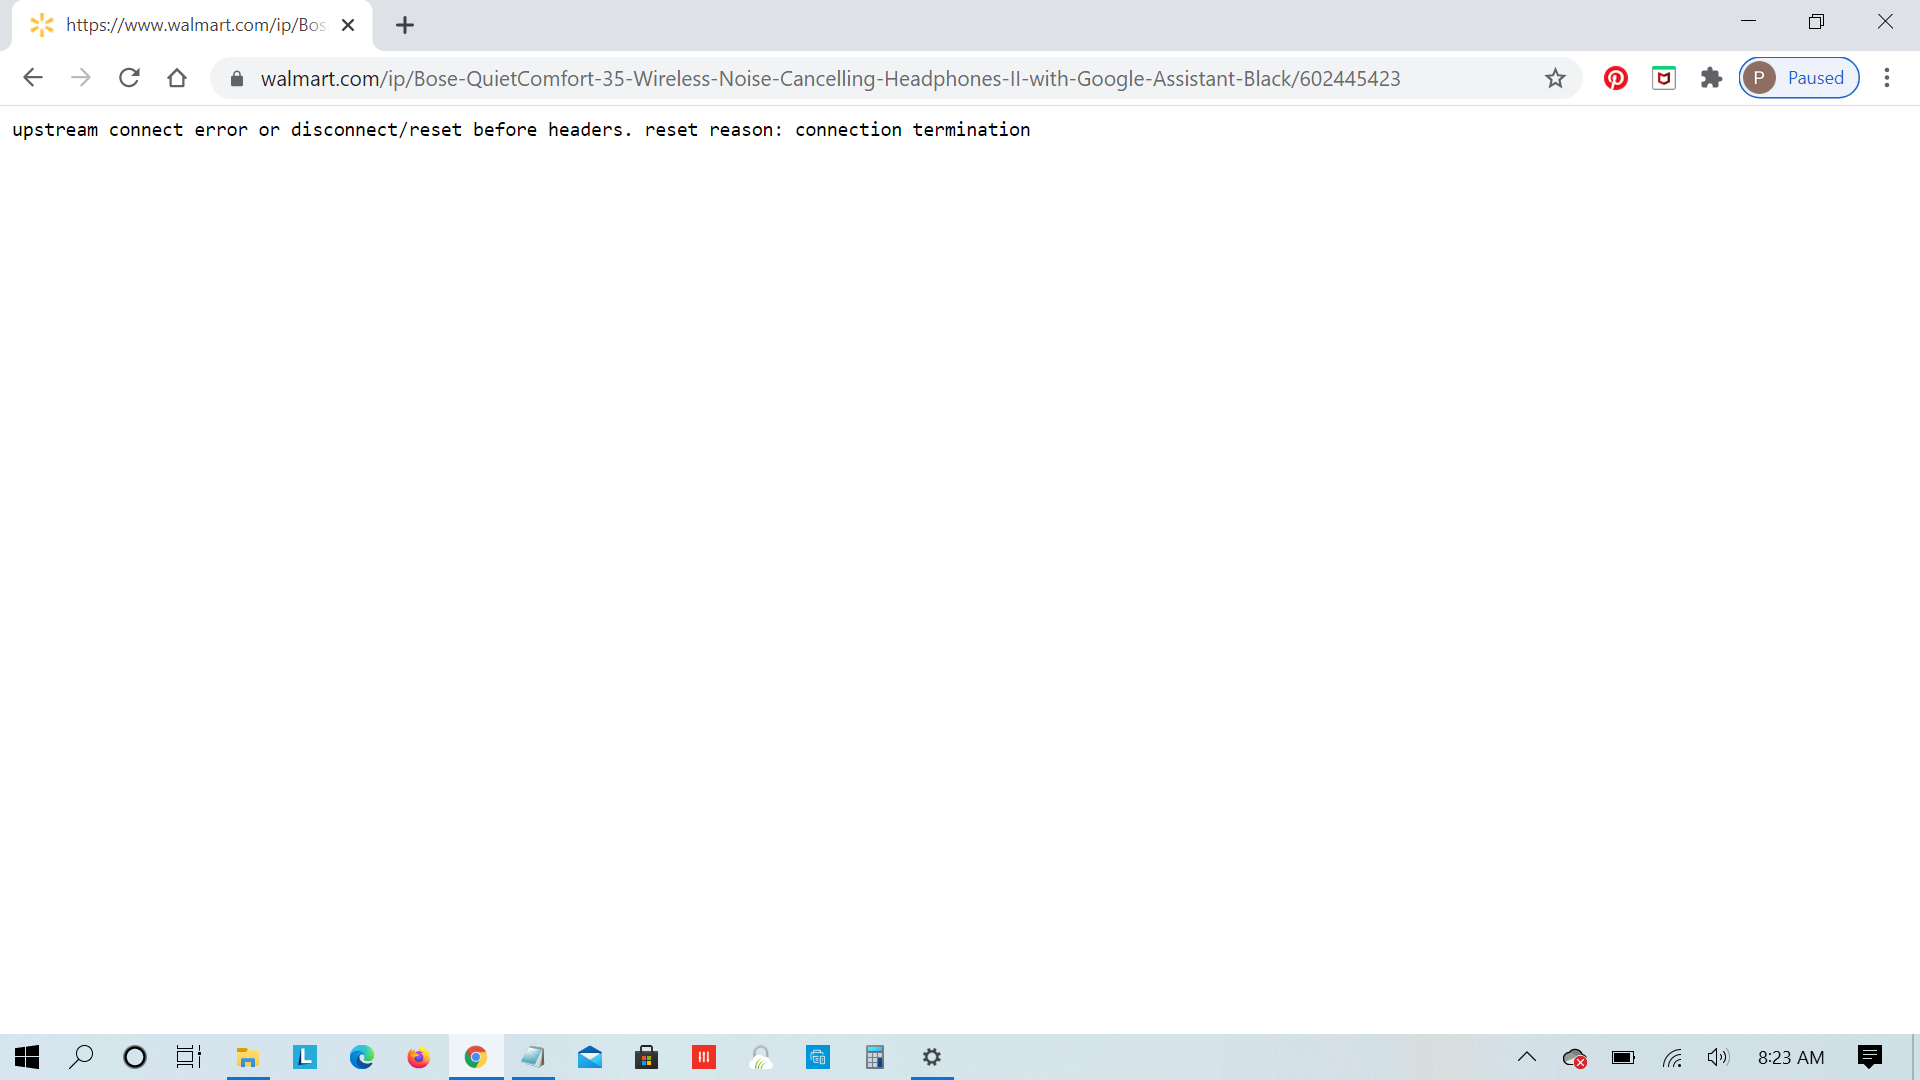The width and height of the screenshot is (1920, 1080).
Task: Select the Walmart browser tab
Action: (x=190, y=25)
